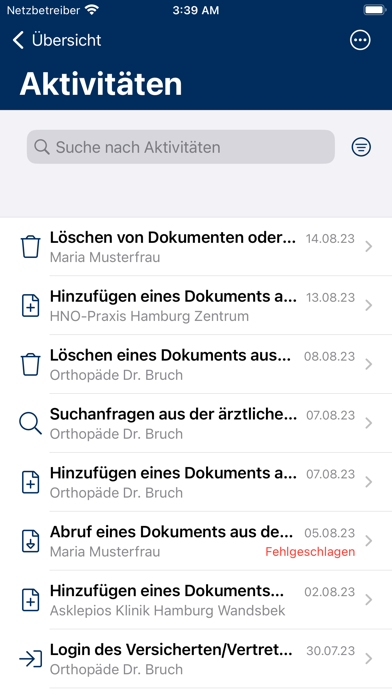Open chevron of Orthopäde 07.08.23 Hinzufügen entry

(368, 482)
